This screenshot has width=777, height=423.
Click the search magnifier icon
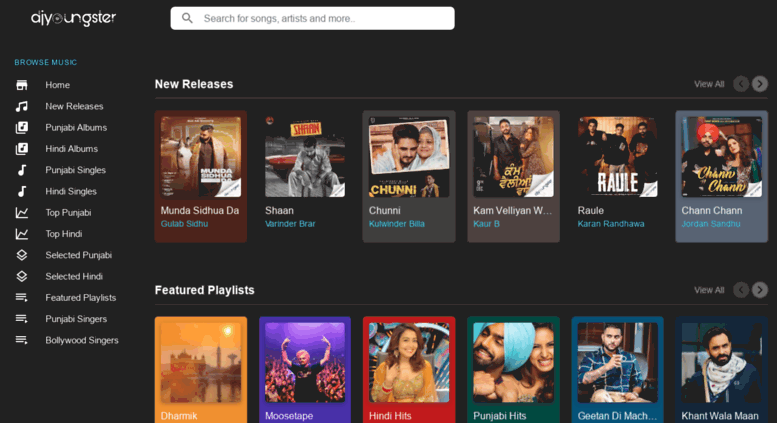pyautogui.click(x=187, y=18)
